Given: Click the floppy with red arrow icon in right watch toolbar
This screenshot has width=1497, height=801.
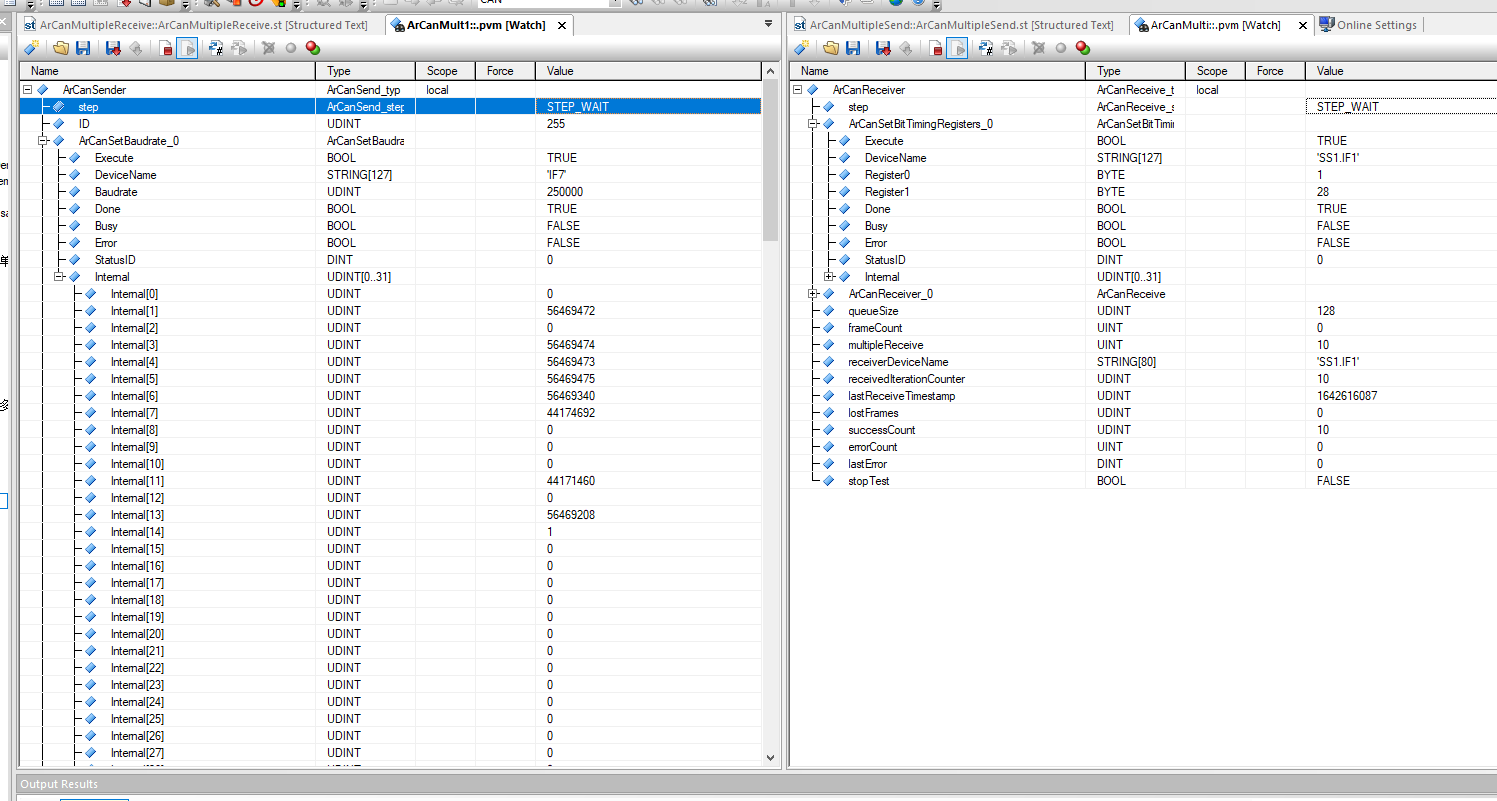Looking at the screenshot, I should [883, 47].
